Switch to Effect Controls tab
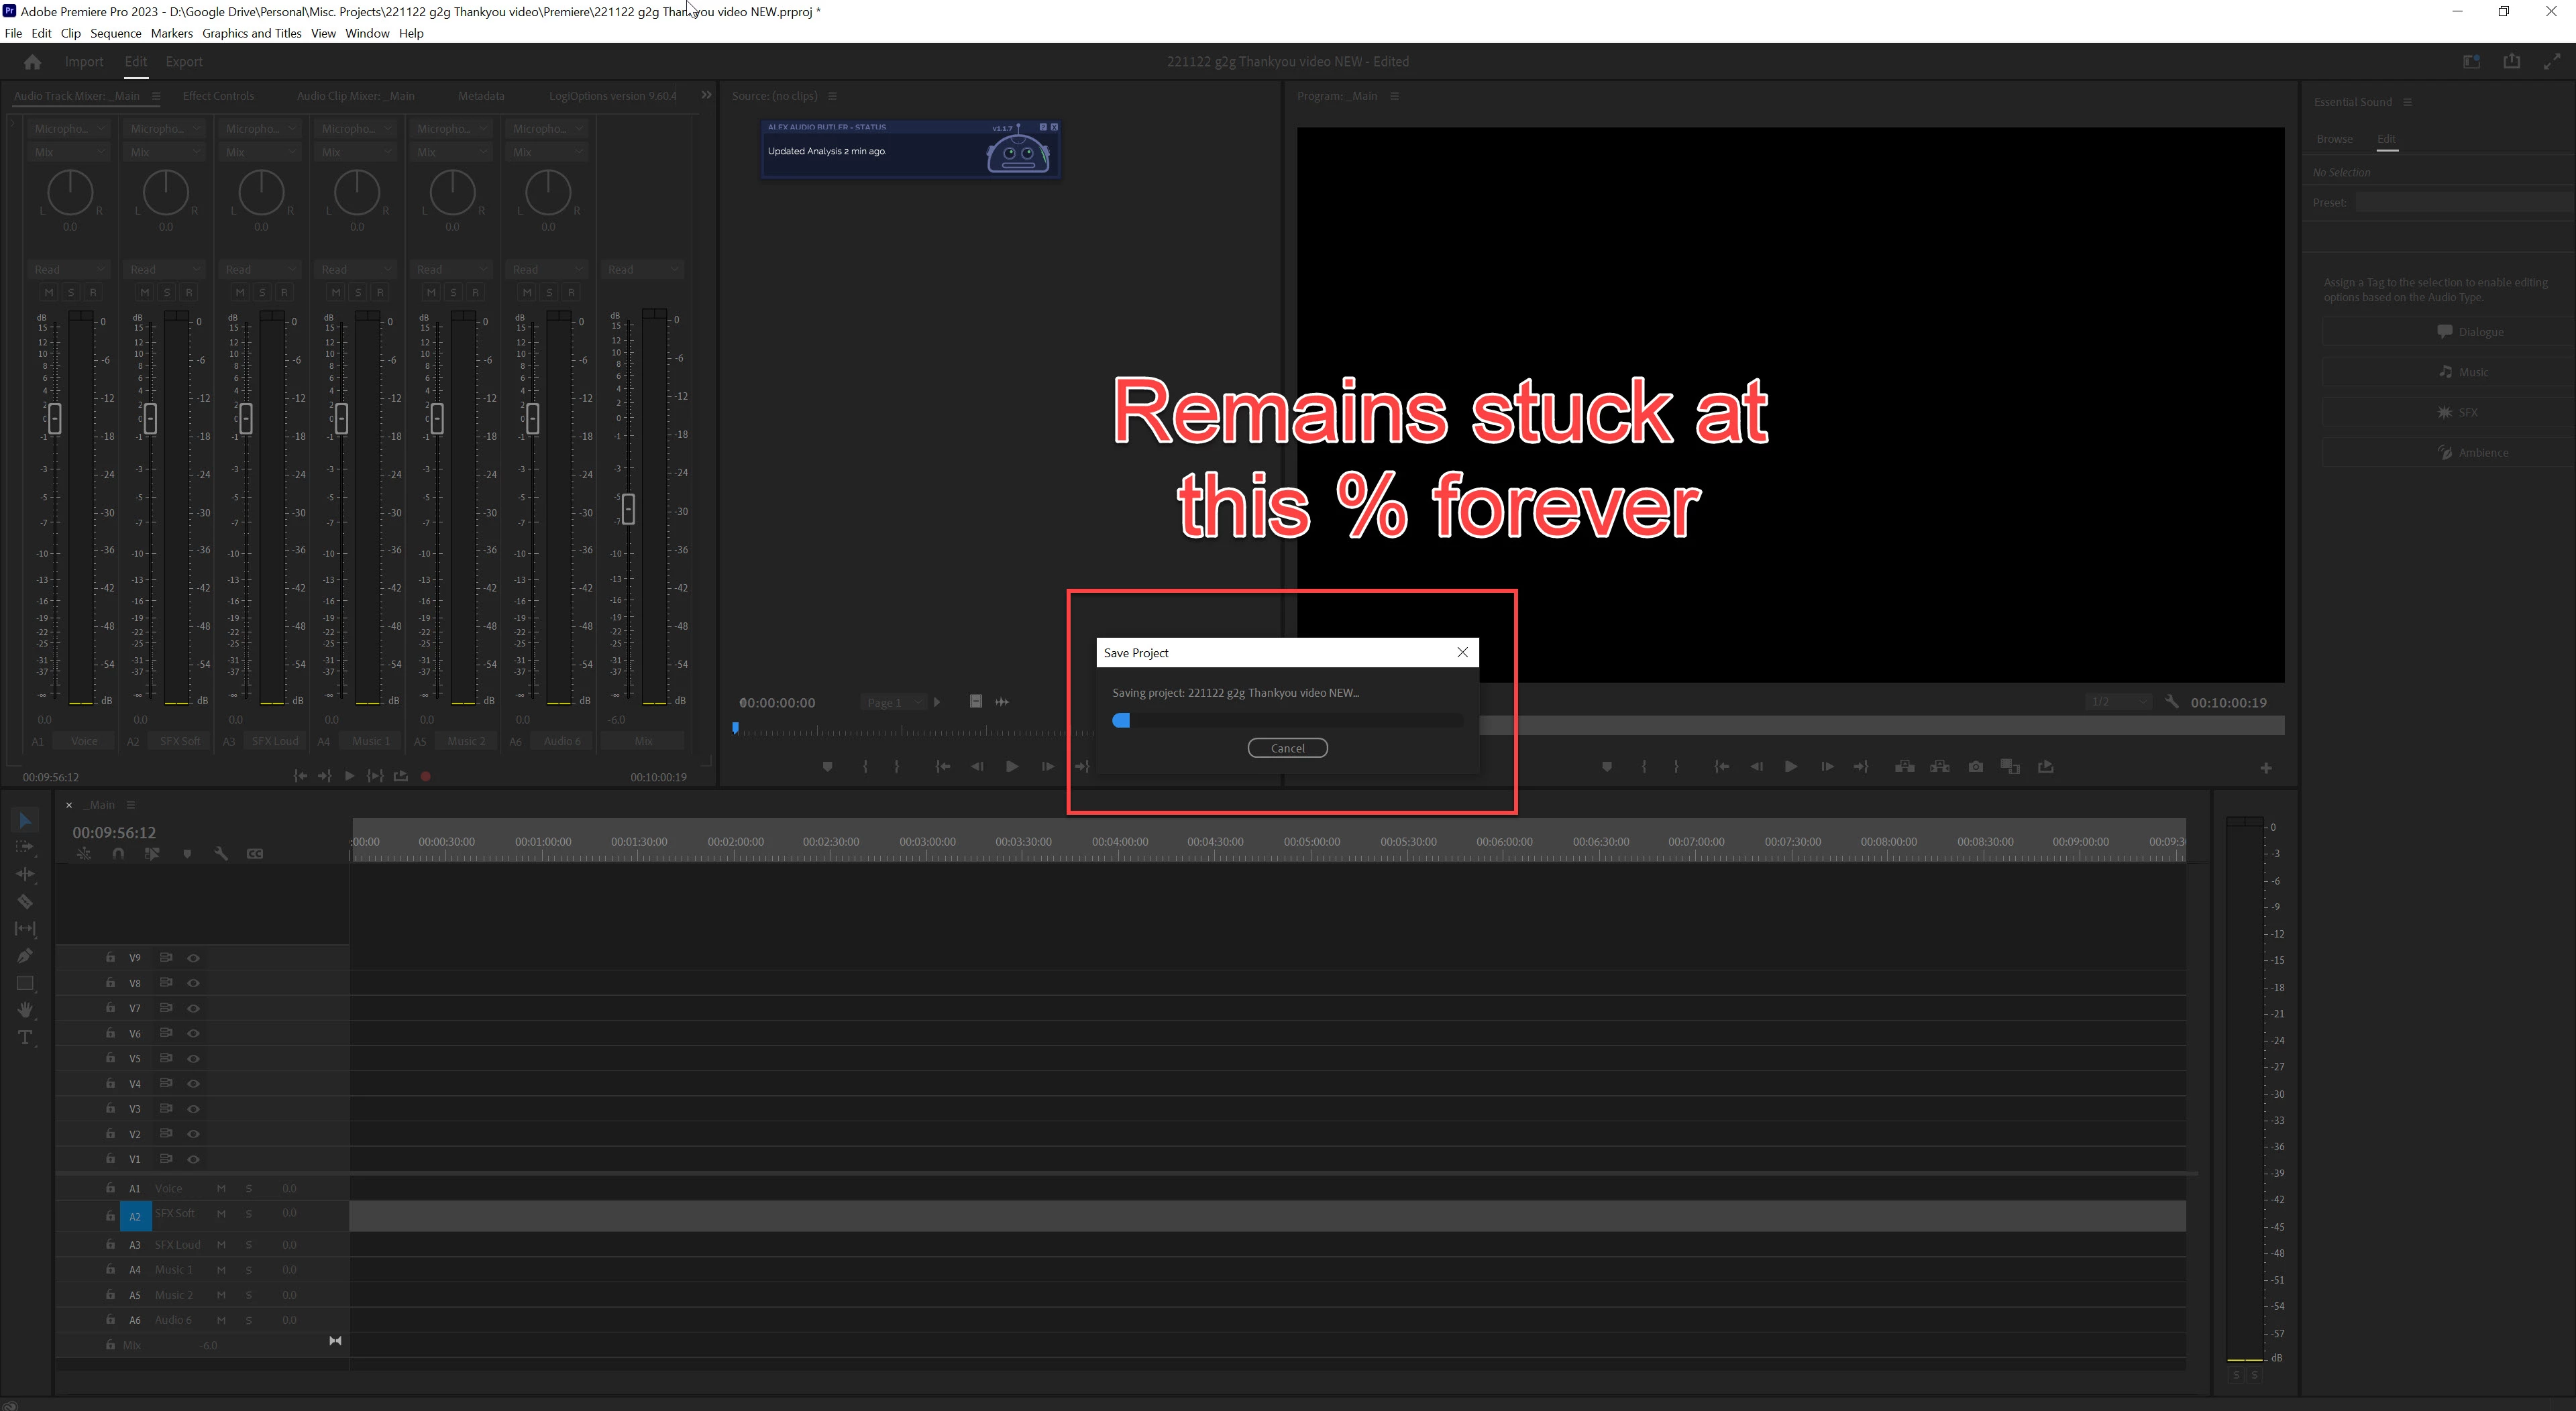This screenshot has width=2576, height=1411. tap(218, 96)
